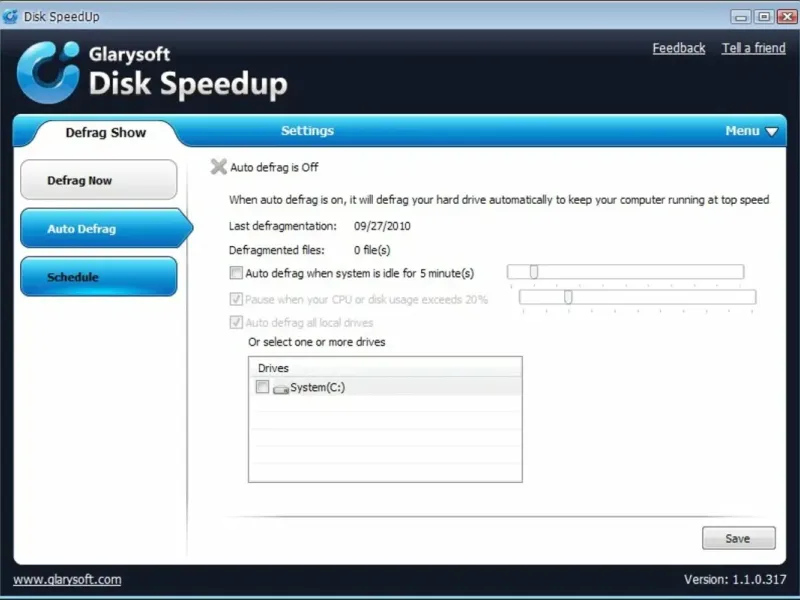Click the last defragmentation date 09/27/2010
This screenshot has height=600, width=800.
(382, 226)
